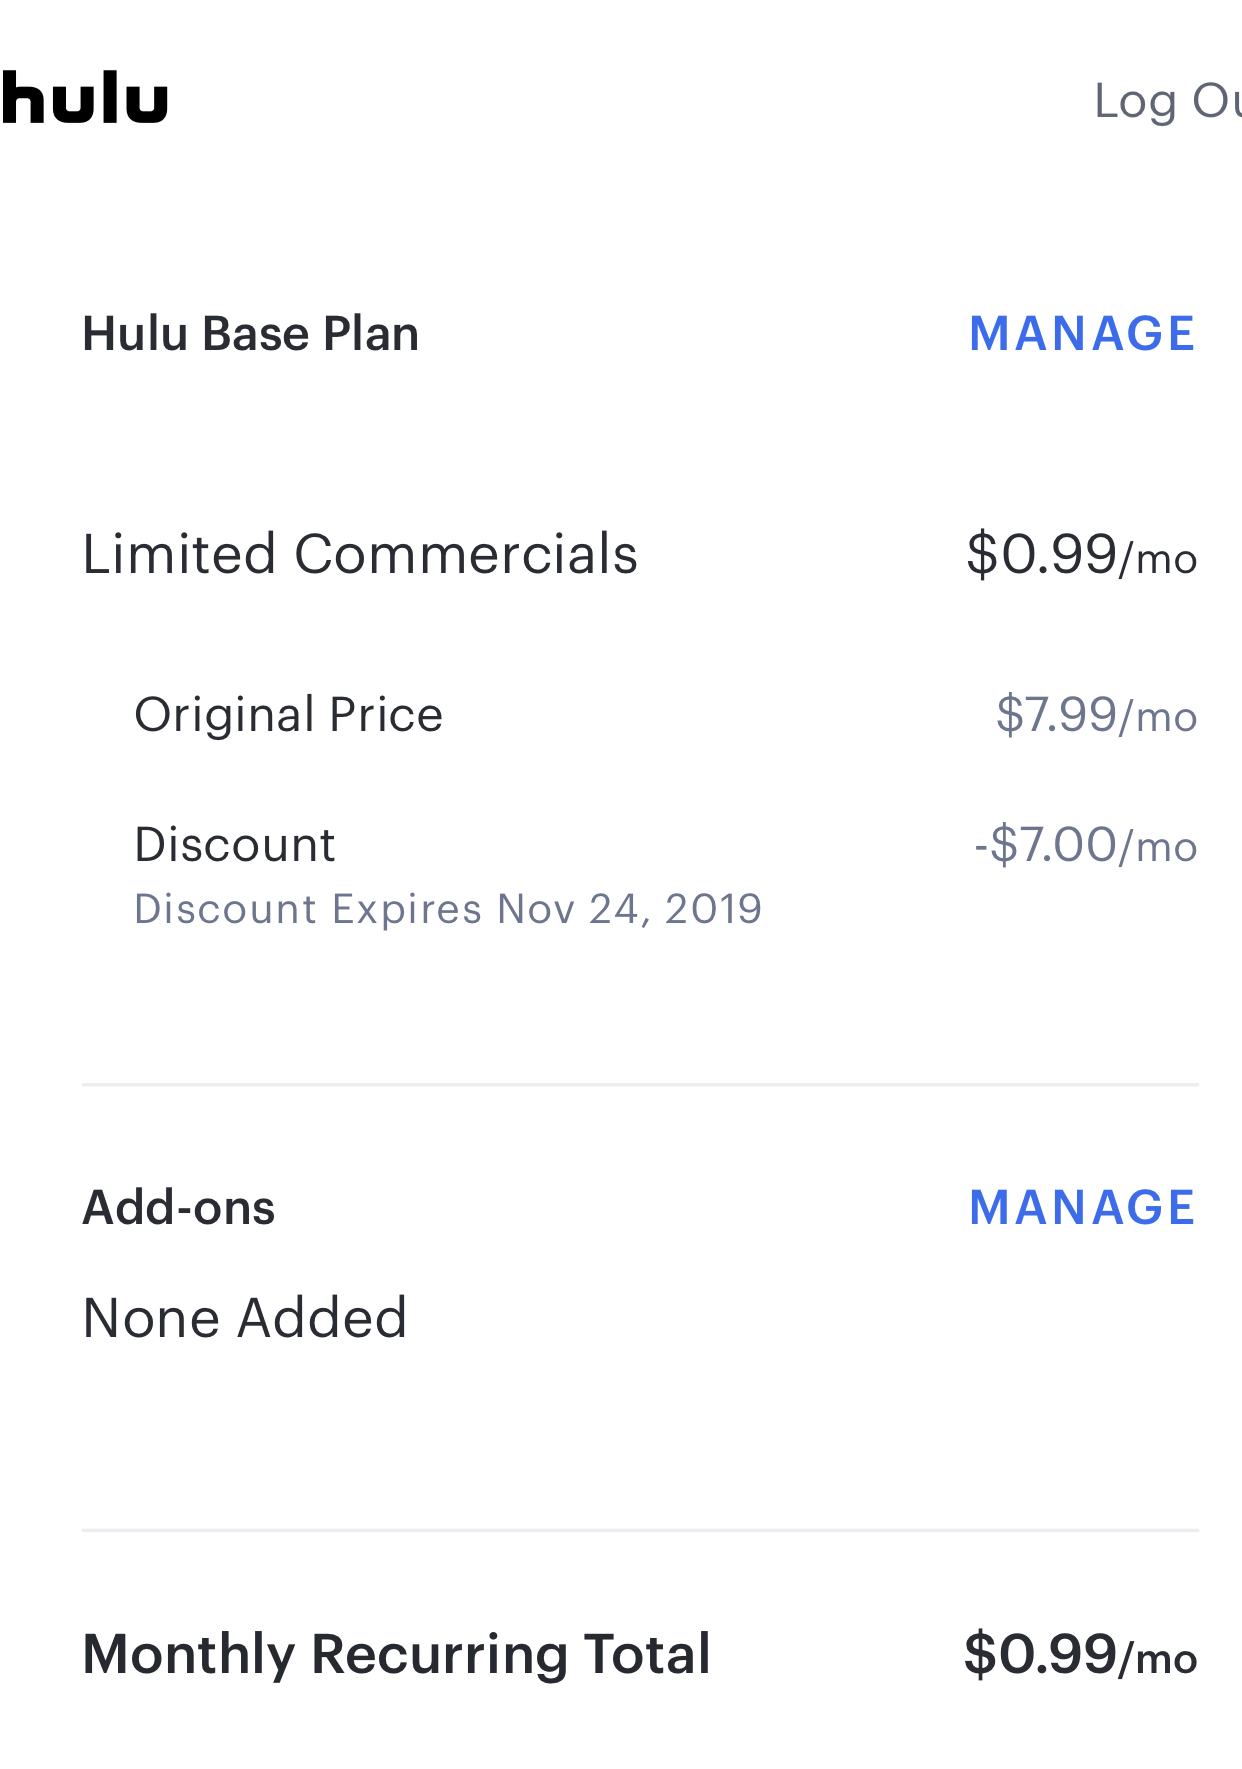Screen dimensions: 1242x1769
Task: Click the Monthly Recurring Total label
Action: coord(396,1653)
